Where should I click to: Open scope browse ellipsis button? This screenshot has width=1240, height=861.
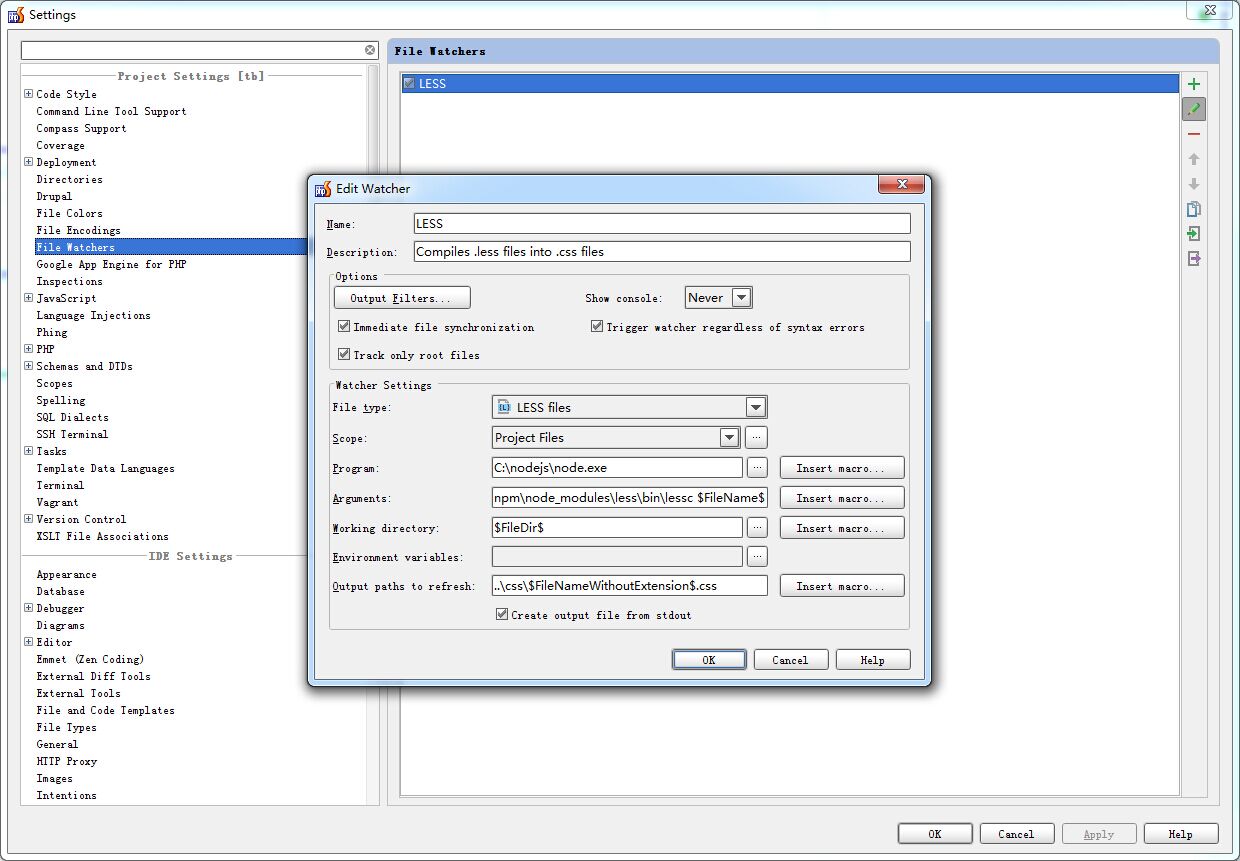pyautogui.click(x=757, y=437)
